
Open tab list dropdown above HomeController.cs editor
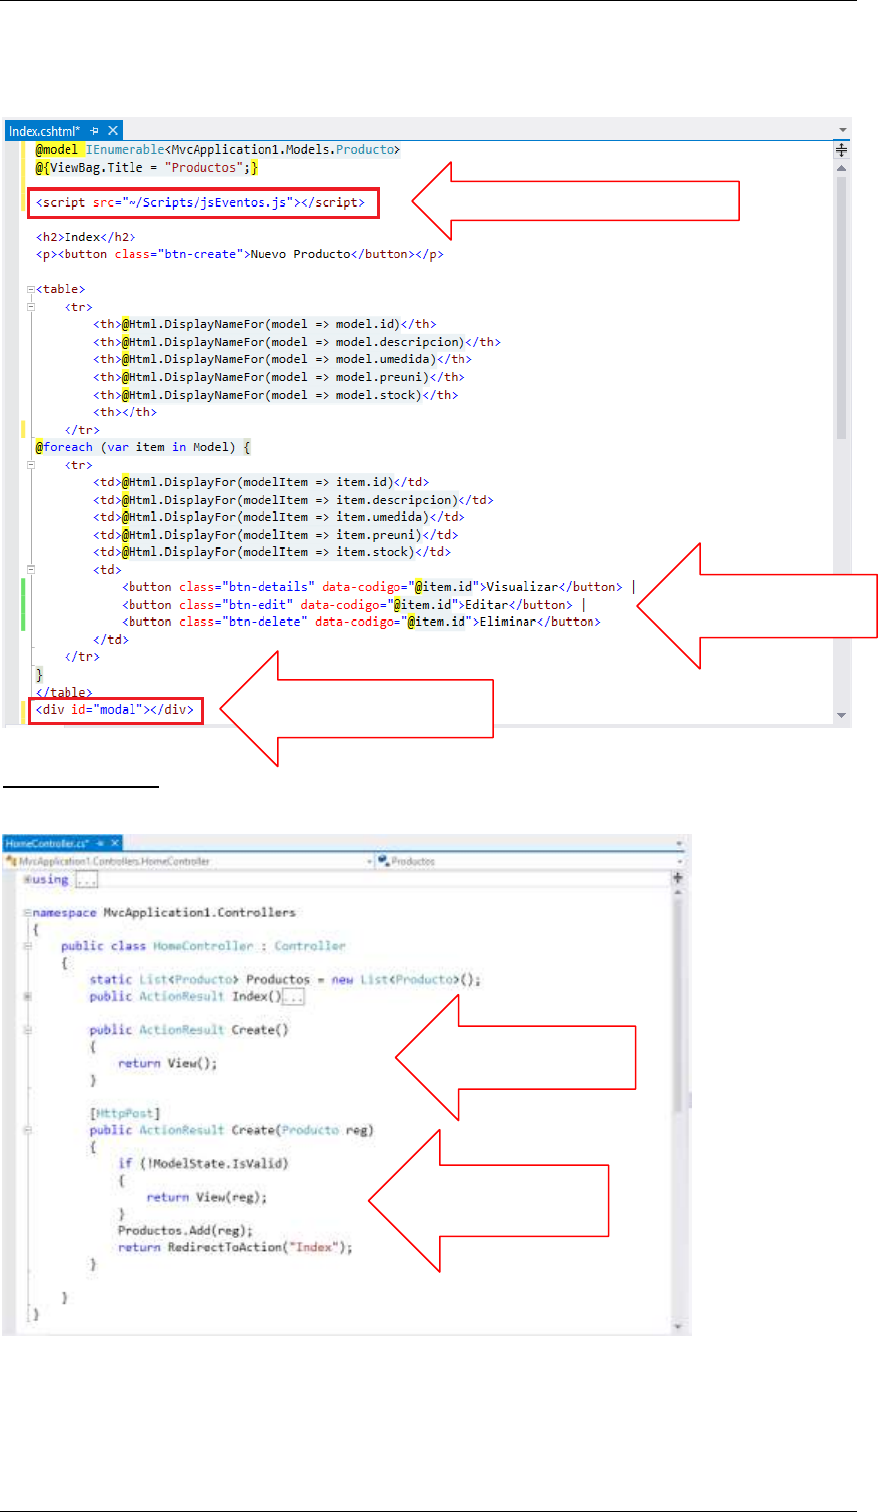click(679, 844)
